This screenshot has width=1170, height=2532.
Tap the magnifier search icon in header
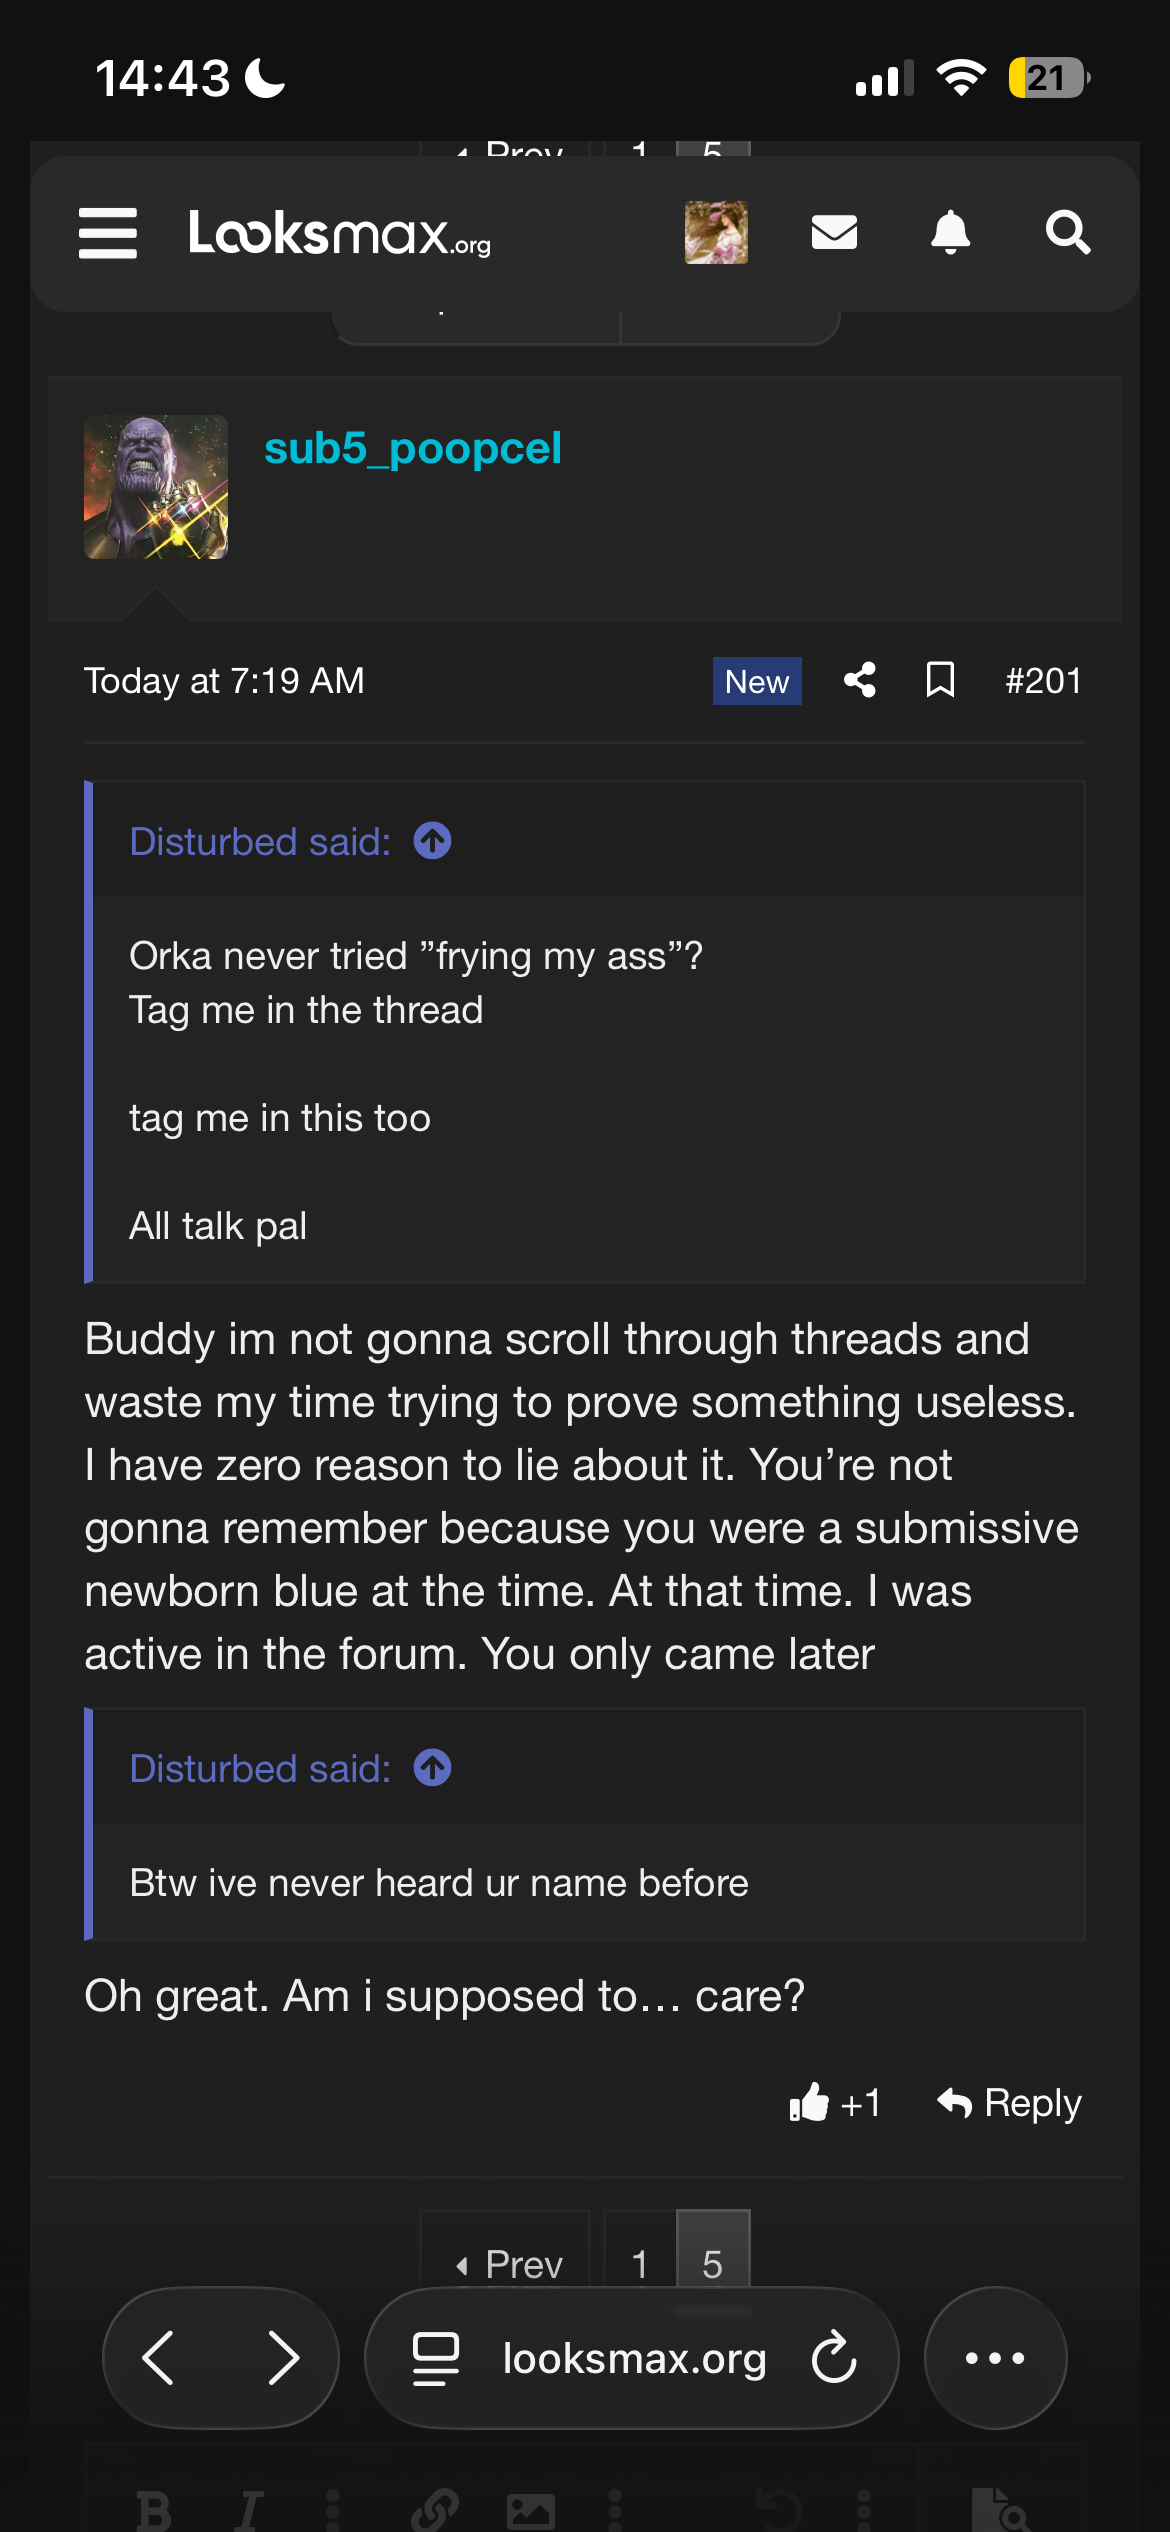1068,233
